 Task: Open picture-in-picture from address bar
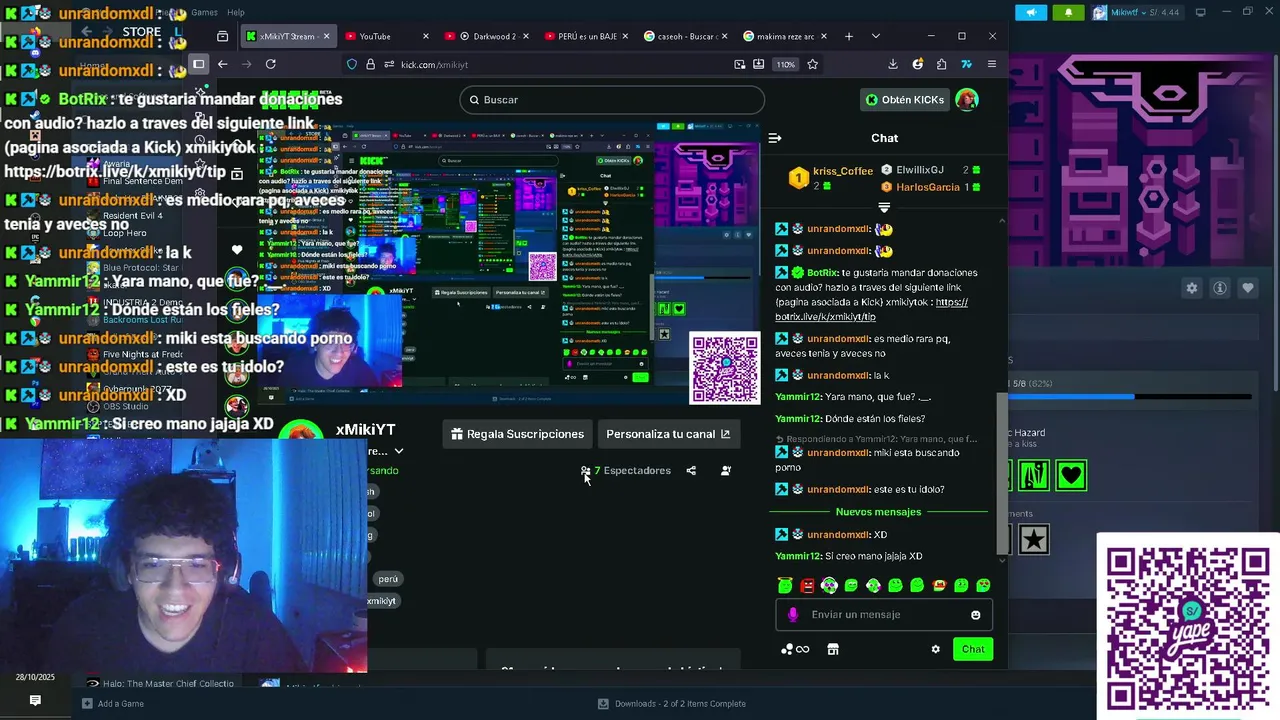(x=740, y=64)
